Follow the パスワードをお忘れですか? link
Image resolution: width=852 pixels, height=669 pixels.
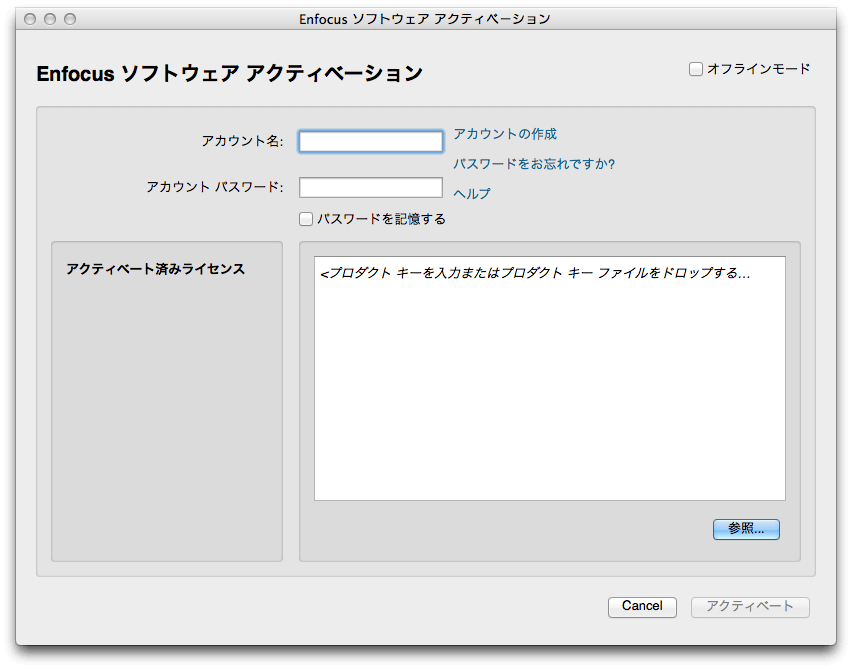click(x=534, y=164)
